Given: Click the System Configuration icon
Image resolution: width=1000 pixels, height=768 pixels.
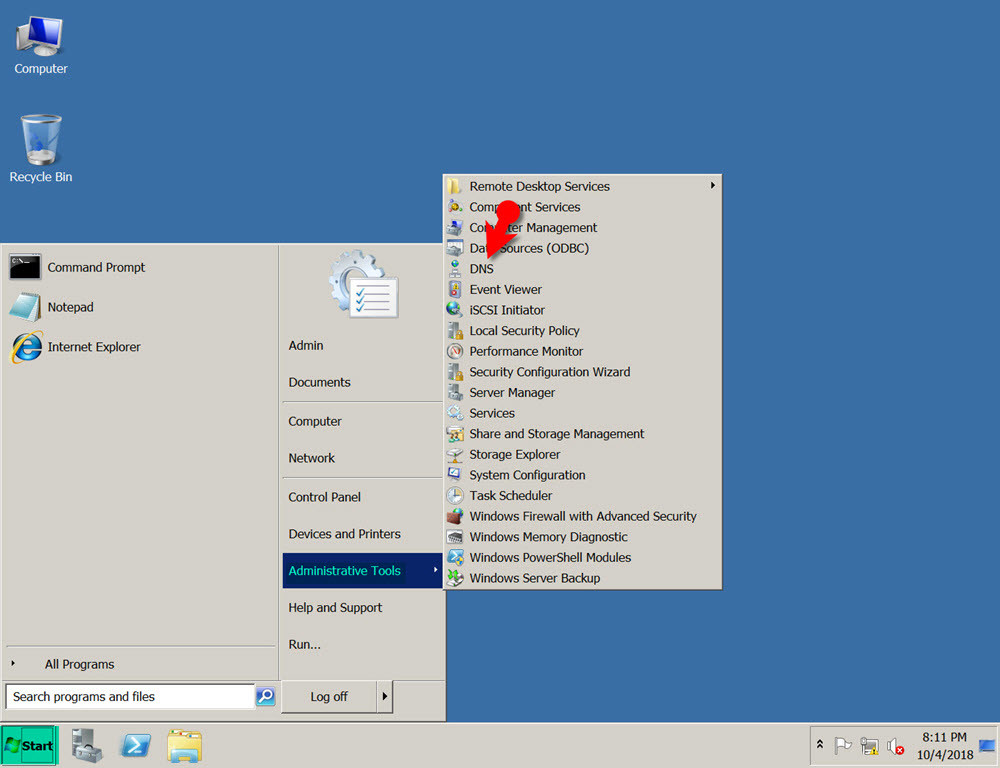Looking at the screenshot, I should click(x=454, y=475).
